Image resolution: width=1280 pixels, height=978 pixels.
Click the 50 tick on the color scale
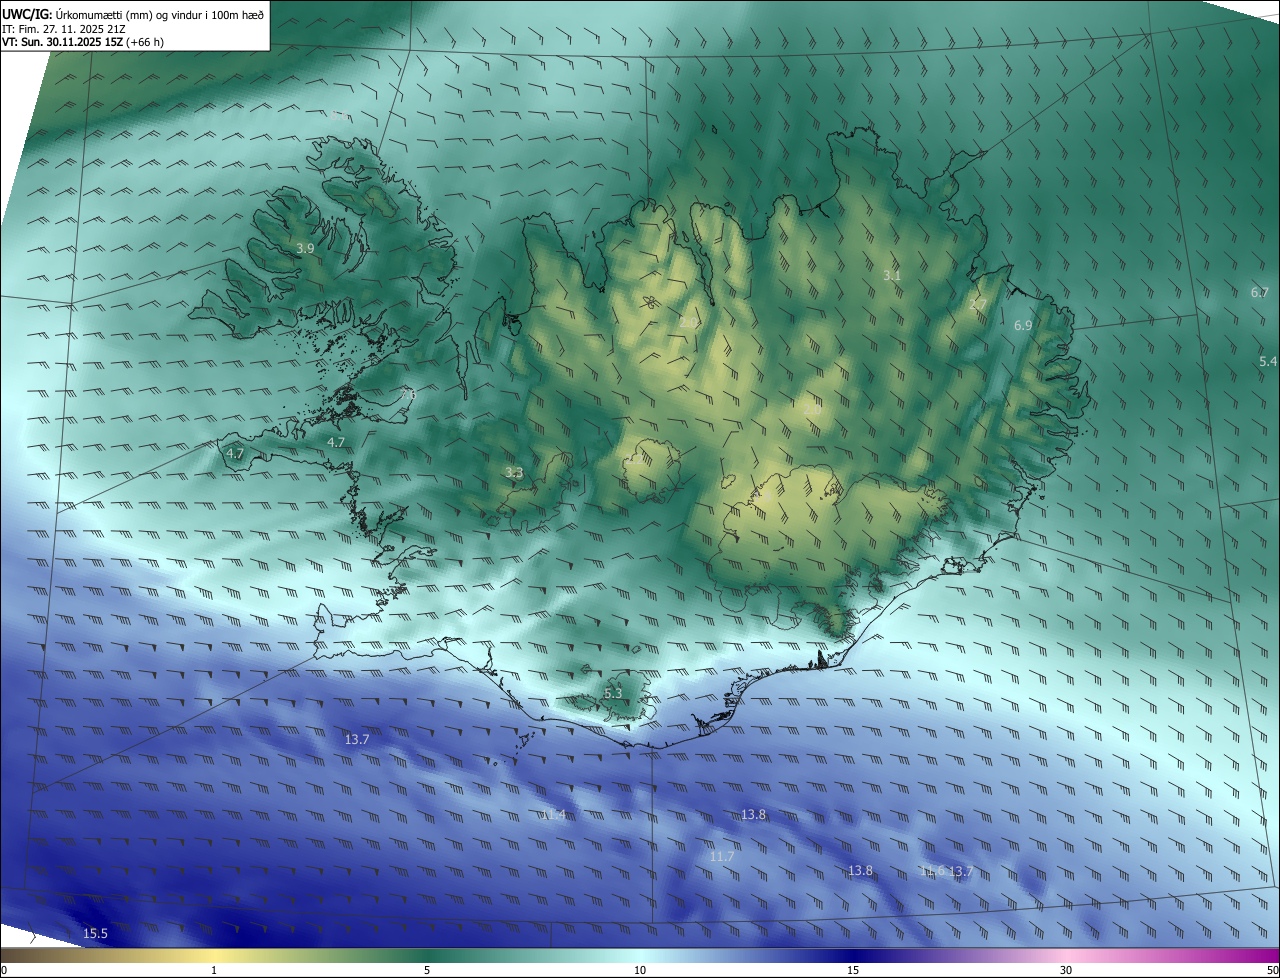pyautogui.click(x=1272, y=970)
